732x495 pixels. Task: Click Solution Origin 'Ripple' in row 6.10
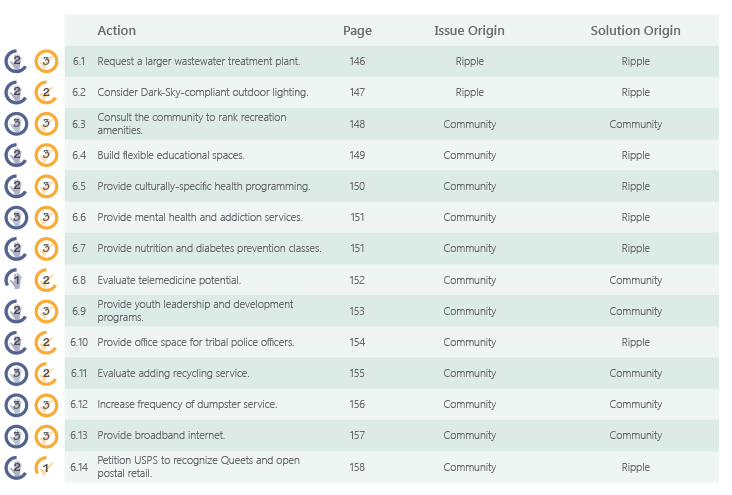[x=635, y=343]
